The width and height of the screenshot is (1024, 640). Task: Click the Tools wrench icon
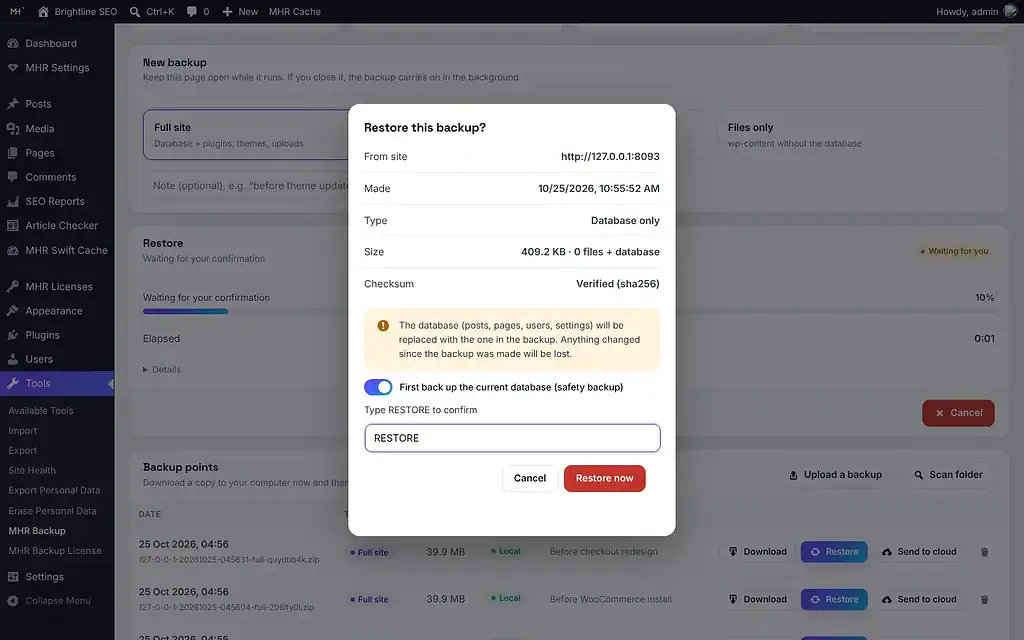pyautogui.click(x=12, y=383)
